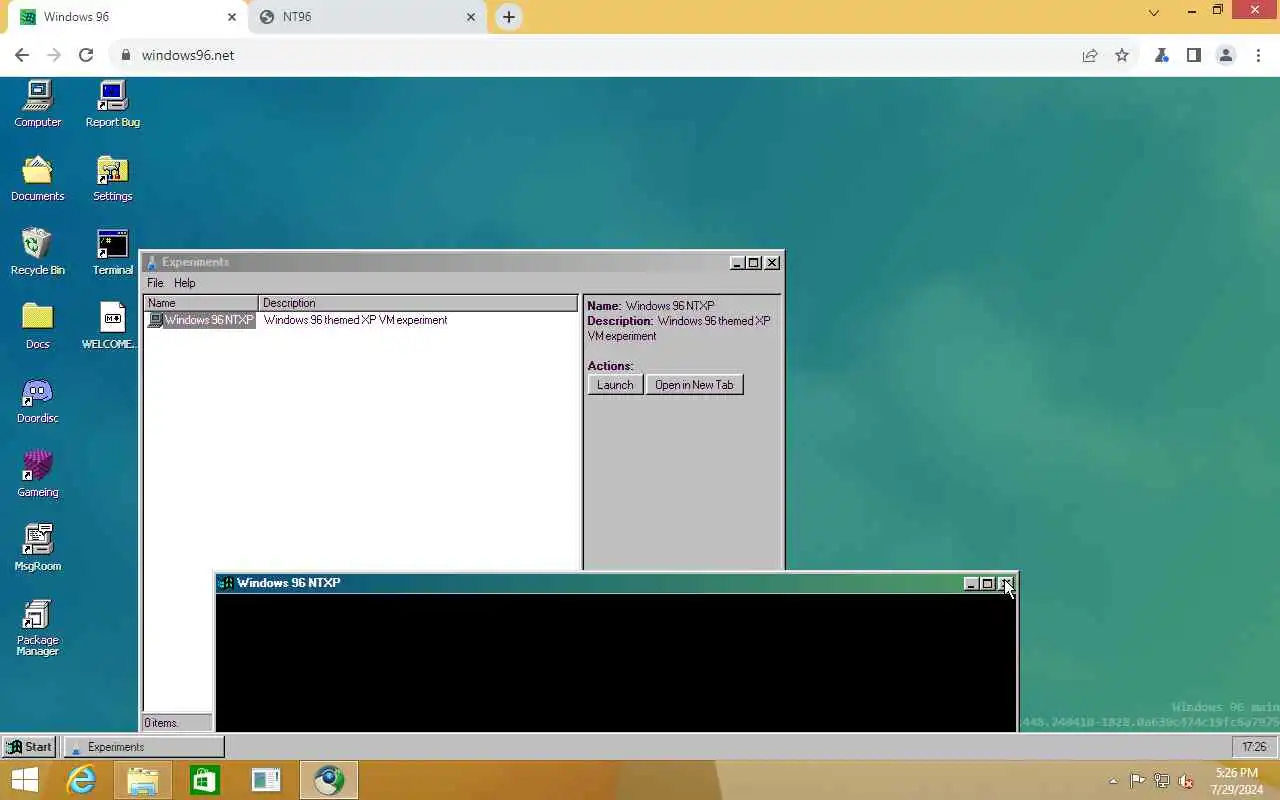Close the NT96 browser tab

pyautogui.click(x=471, y=17)
